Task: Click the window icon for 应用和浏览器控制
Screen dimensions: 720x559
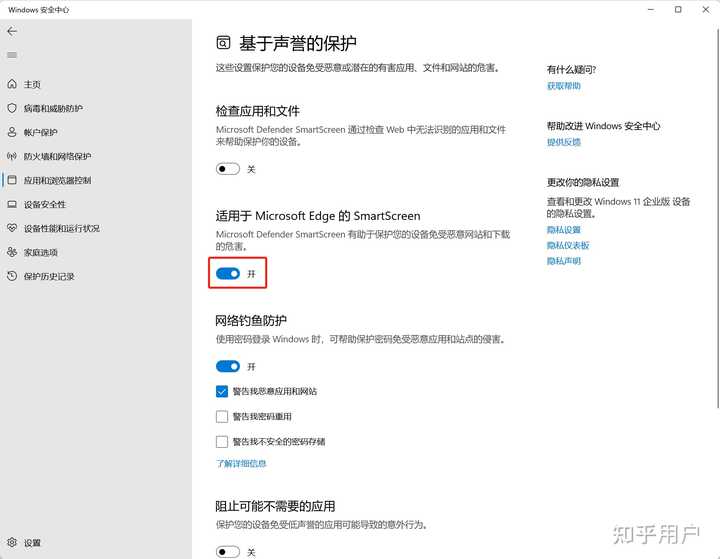Action: (12, 180)
